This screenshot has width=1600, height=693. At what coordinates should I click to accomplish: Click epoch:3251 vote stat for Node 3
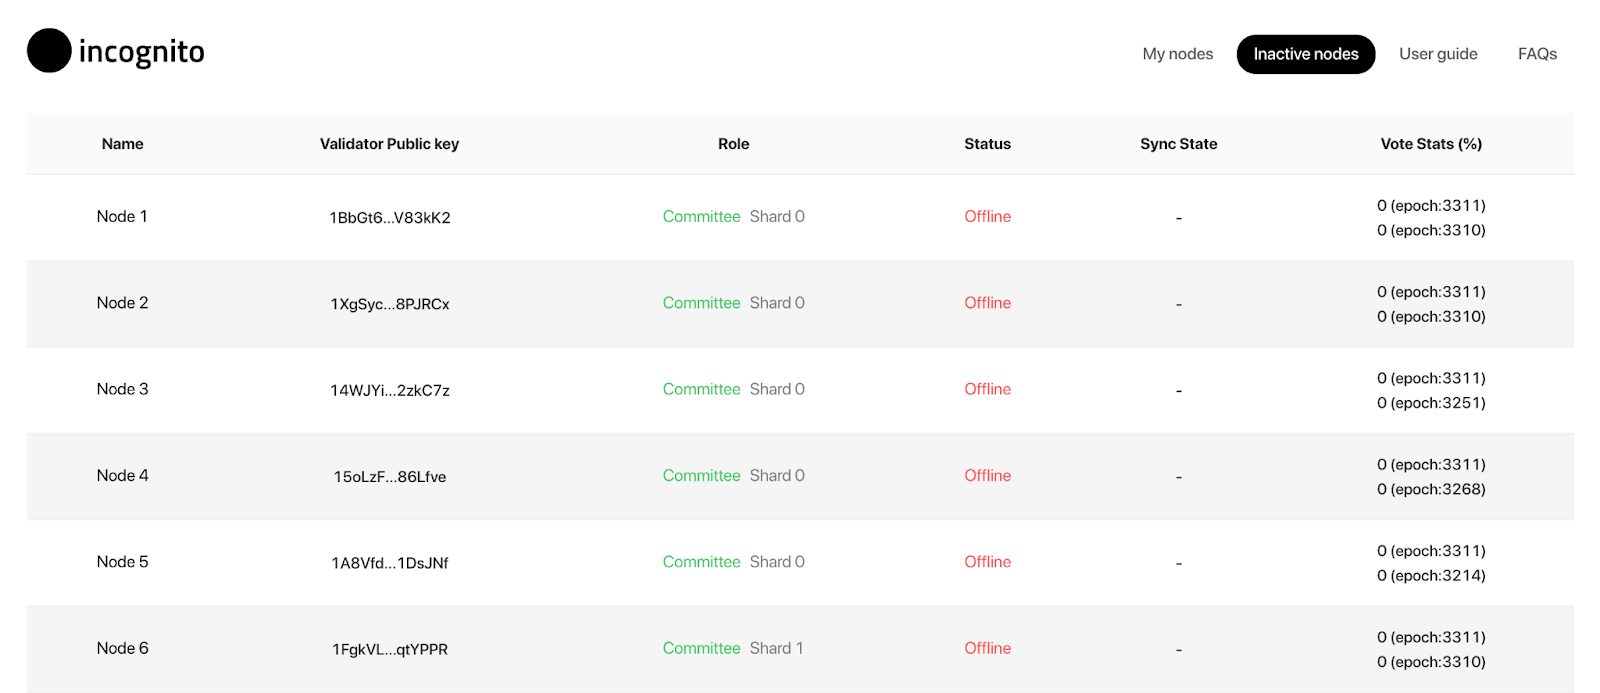1431,403
